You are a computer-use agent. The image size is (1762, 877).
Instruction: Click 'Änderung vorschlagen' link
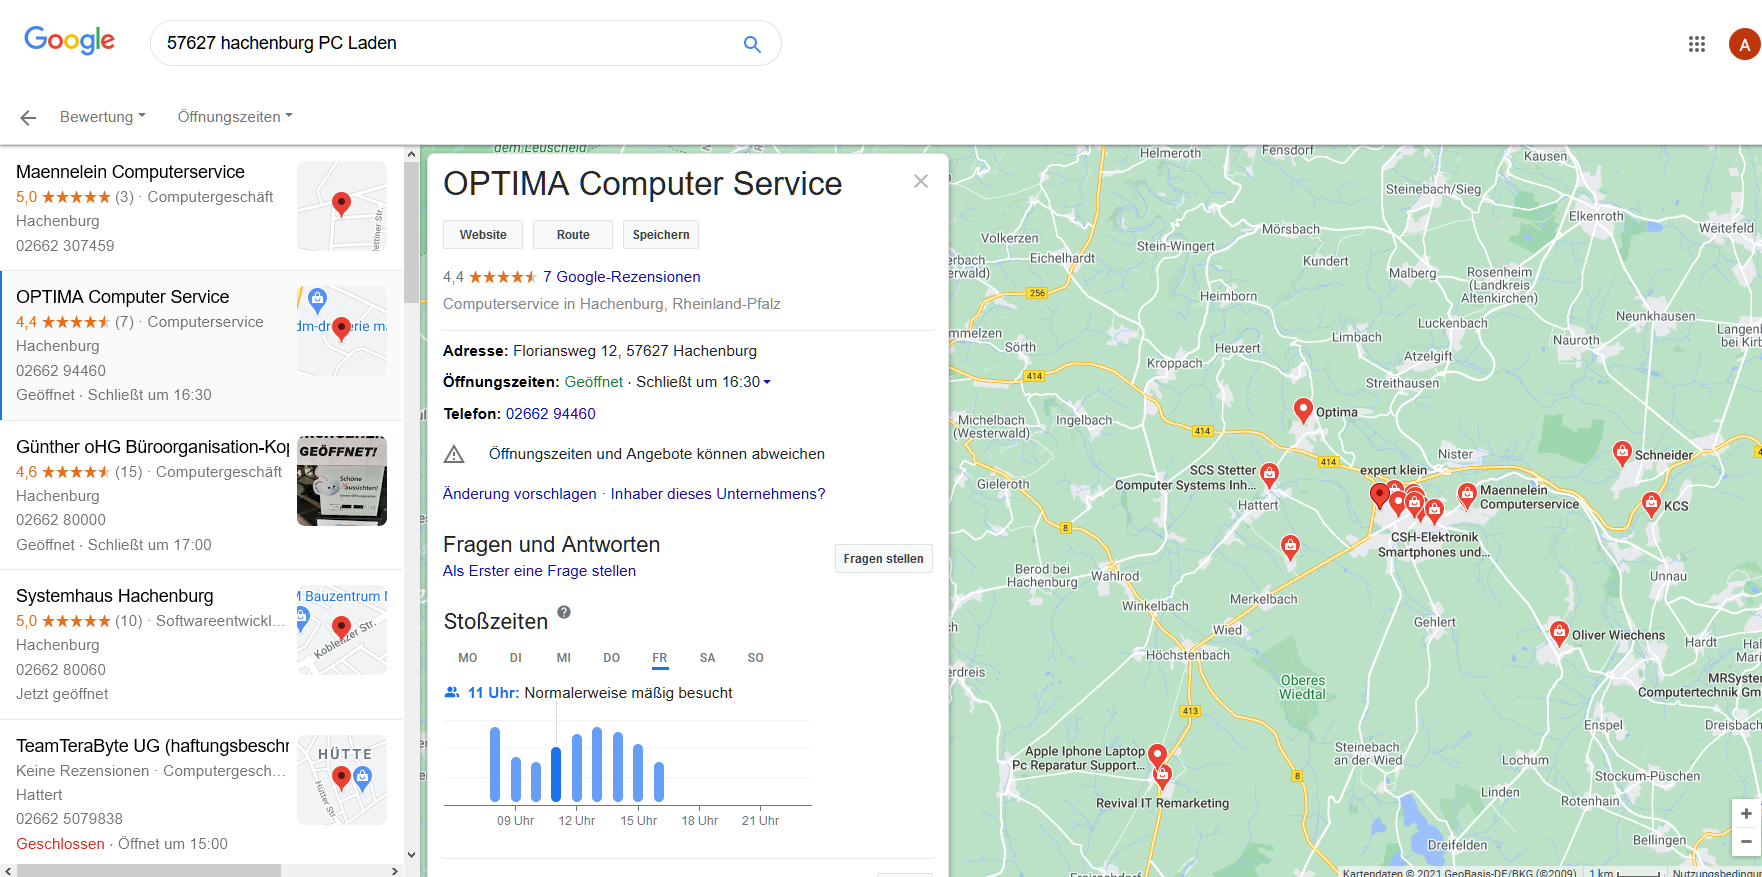[519, 494]
